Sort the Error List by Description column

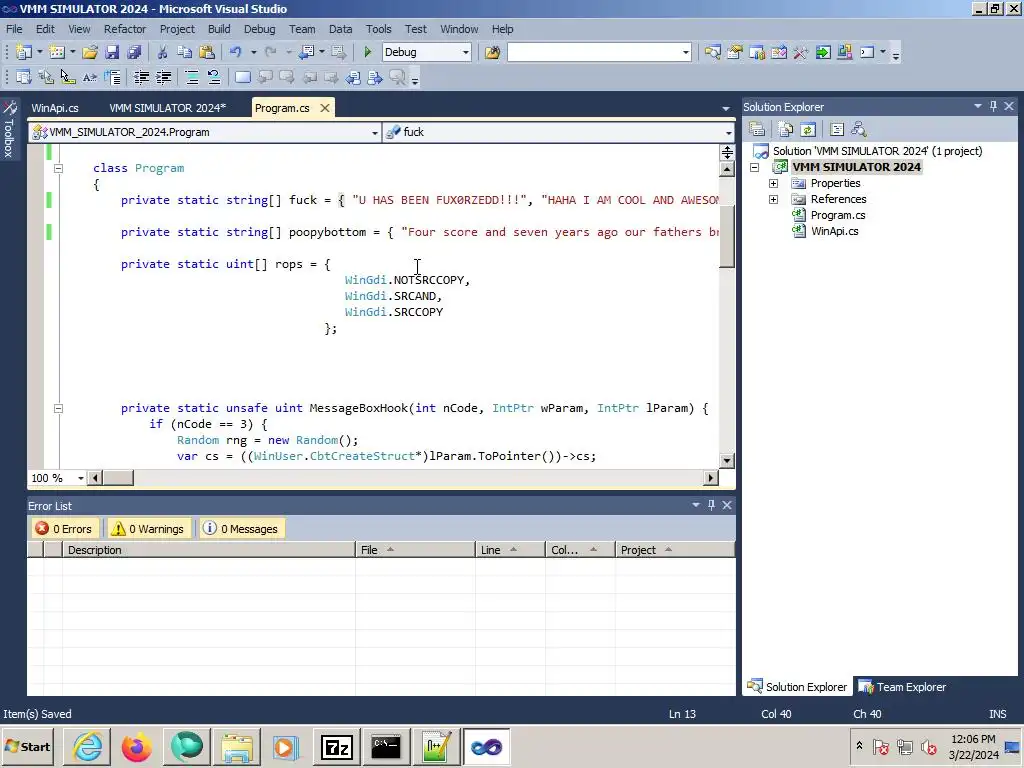click(x=208, y=550)
